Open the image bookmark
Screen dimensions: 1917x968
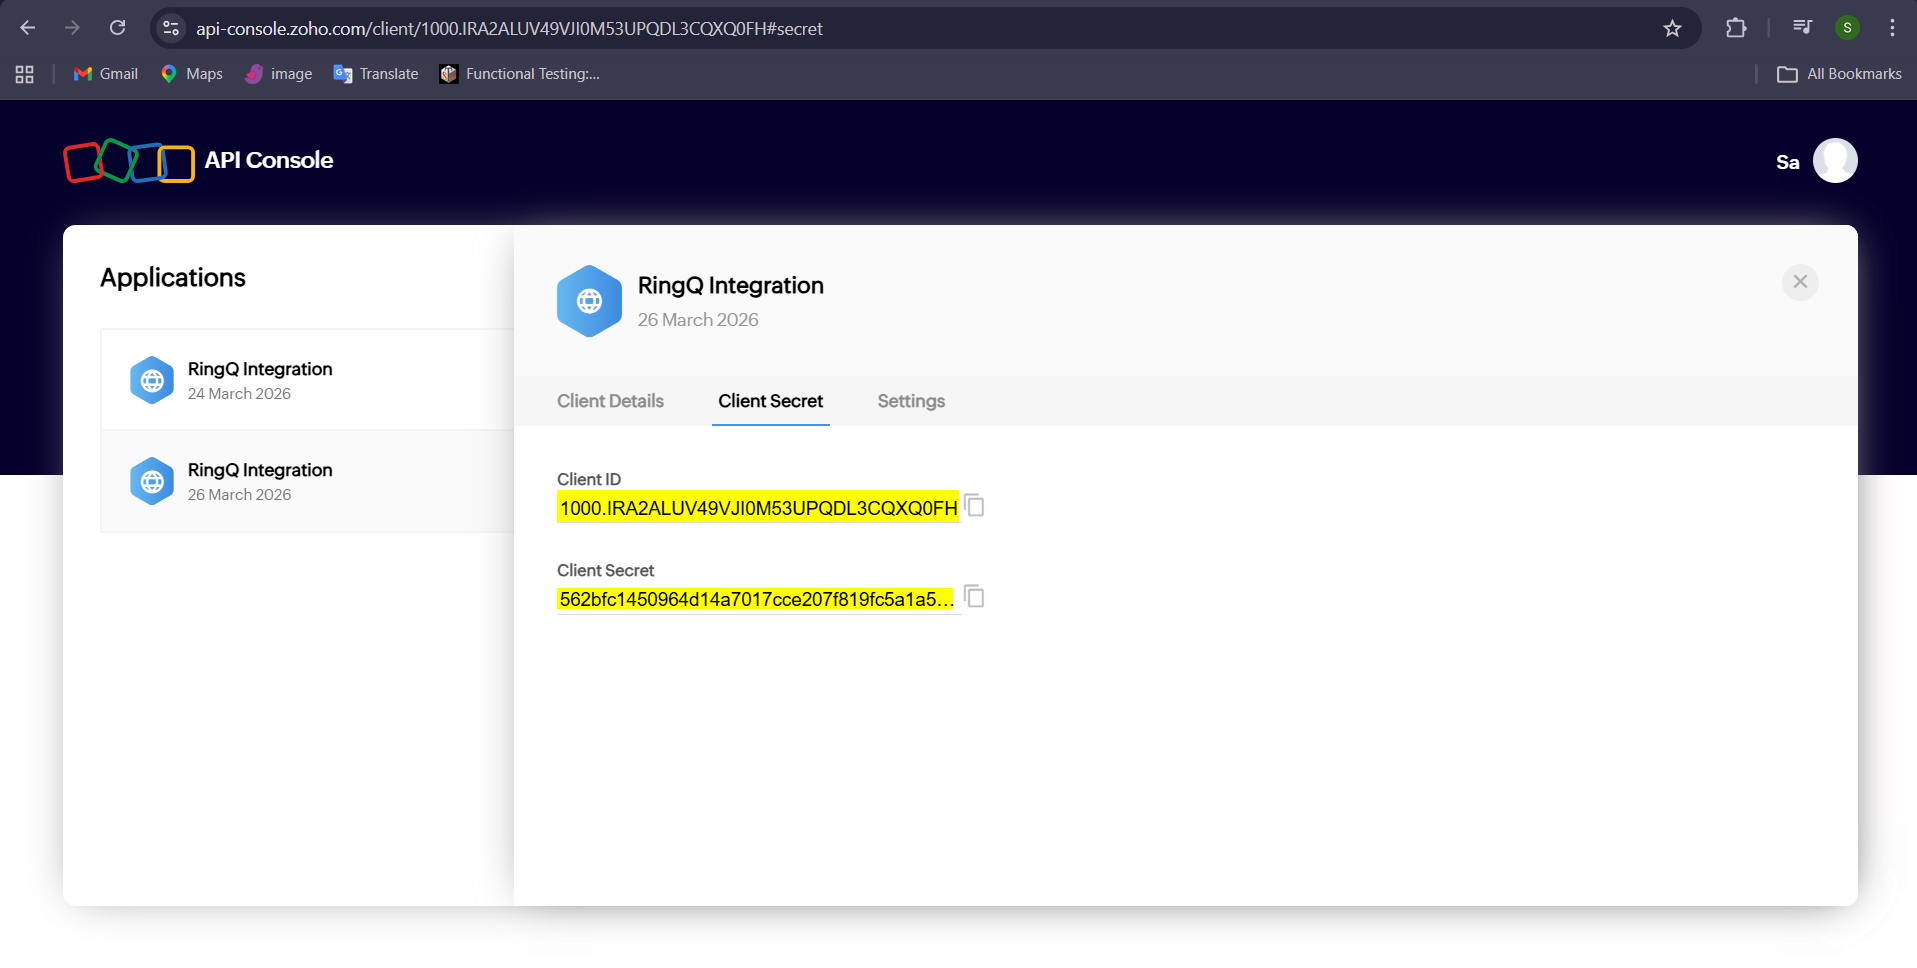[x=279, y=74]
